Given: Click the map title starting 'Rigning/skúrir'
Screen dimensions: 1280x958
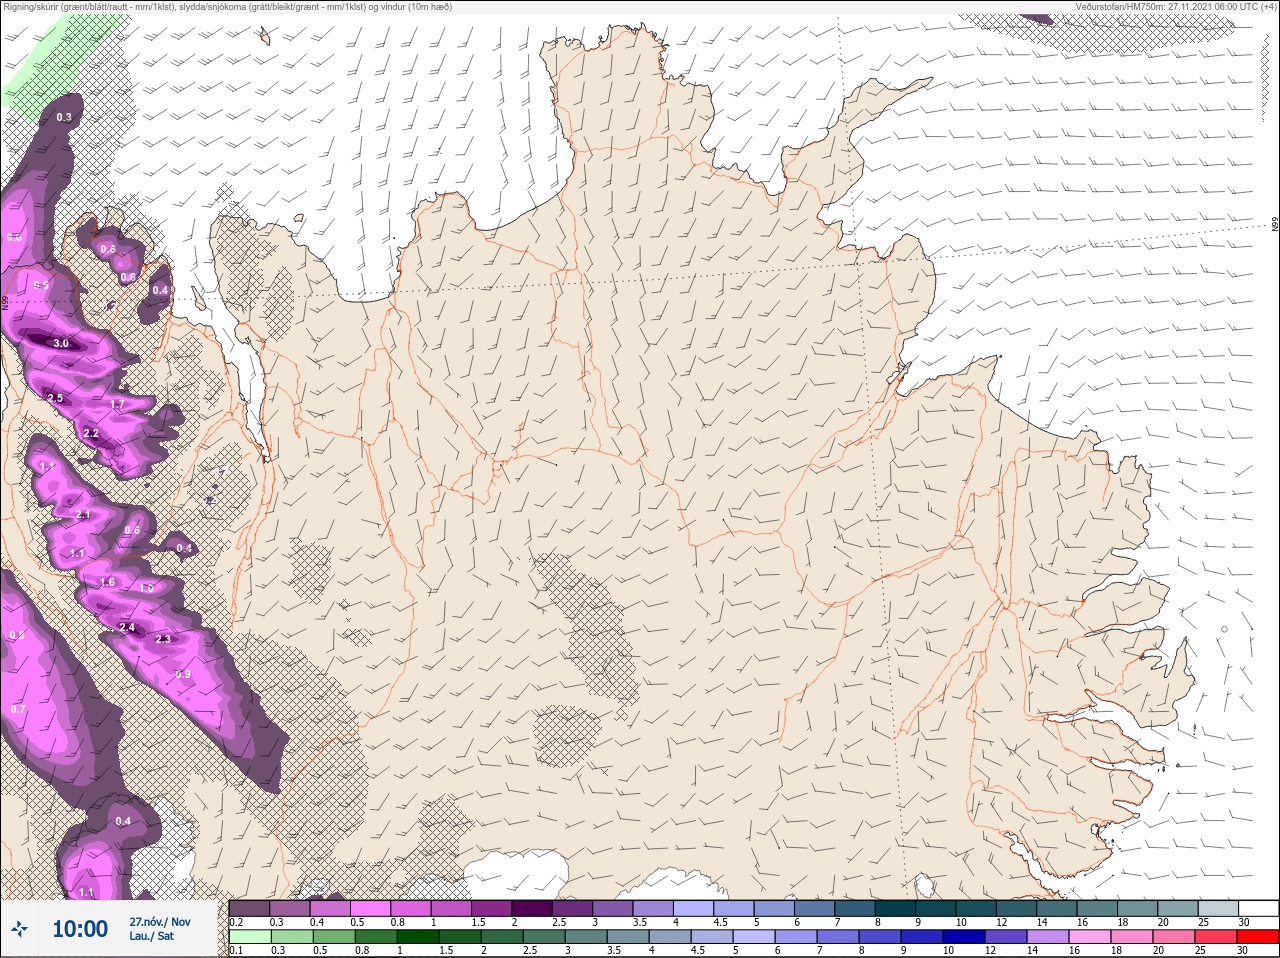Looking at the screenshot, I should click(x=228, y=7).
